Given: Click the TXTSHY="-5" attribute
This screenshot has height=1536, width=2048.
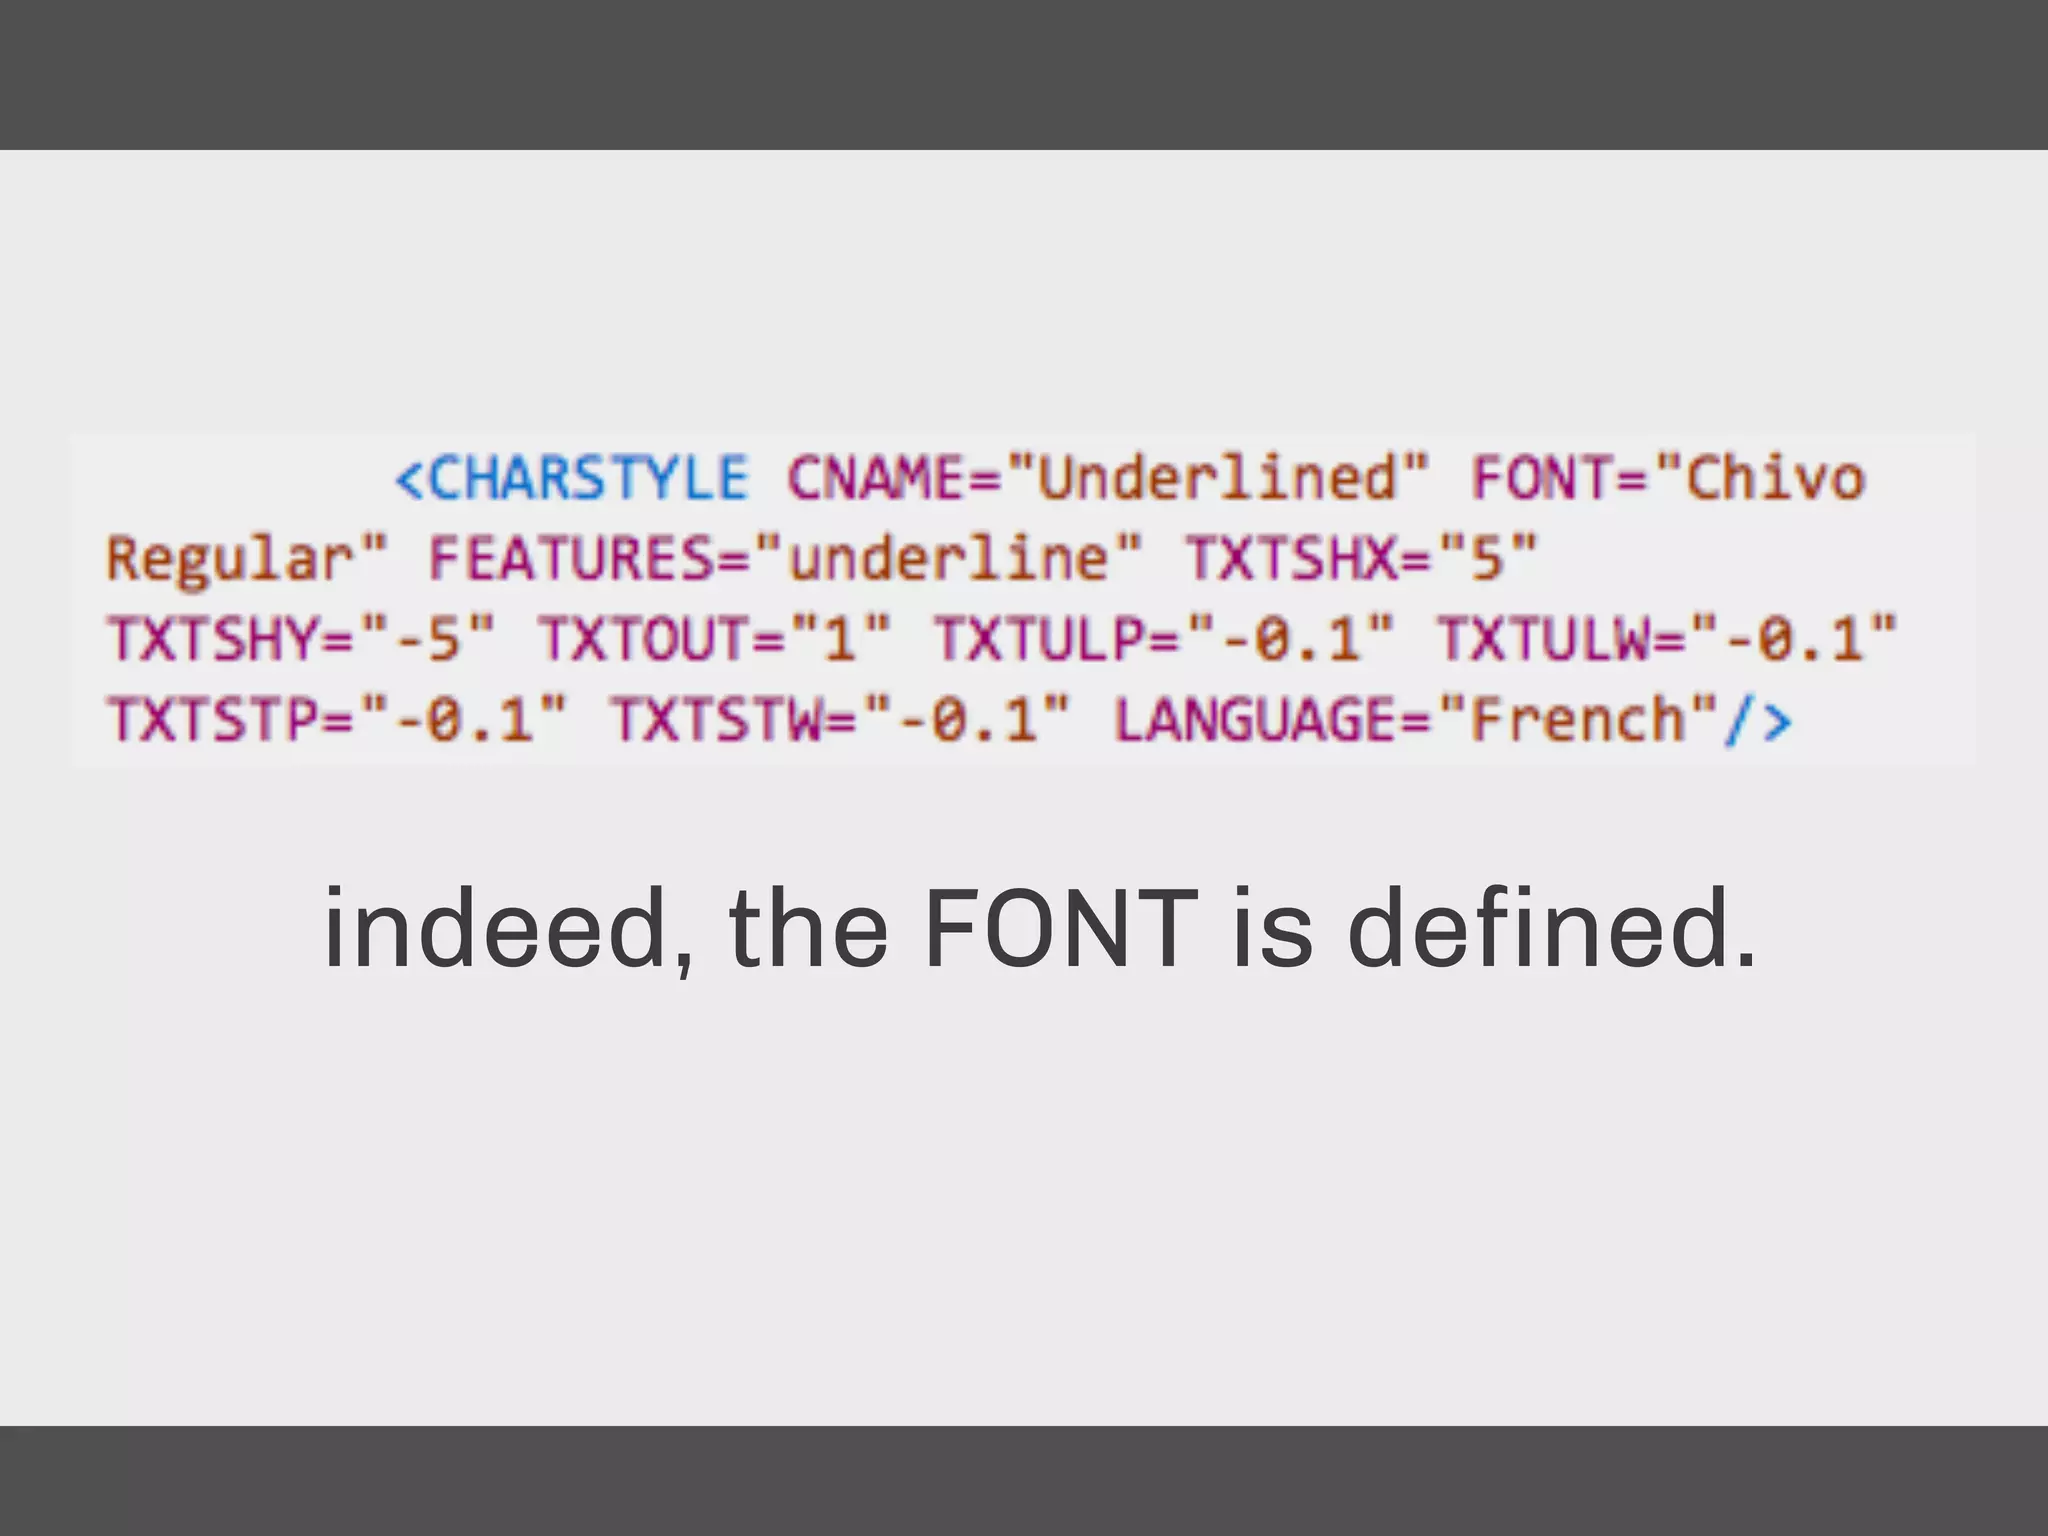Looking at the screenshot, I should pos(301,638).
